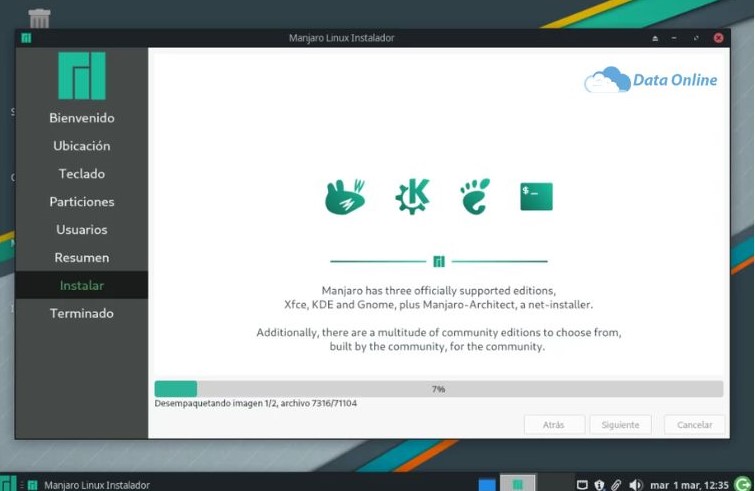
Task: Select the Teclado step
Action: coord(82,174)
